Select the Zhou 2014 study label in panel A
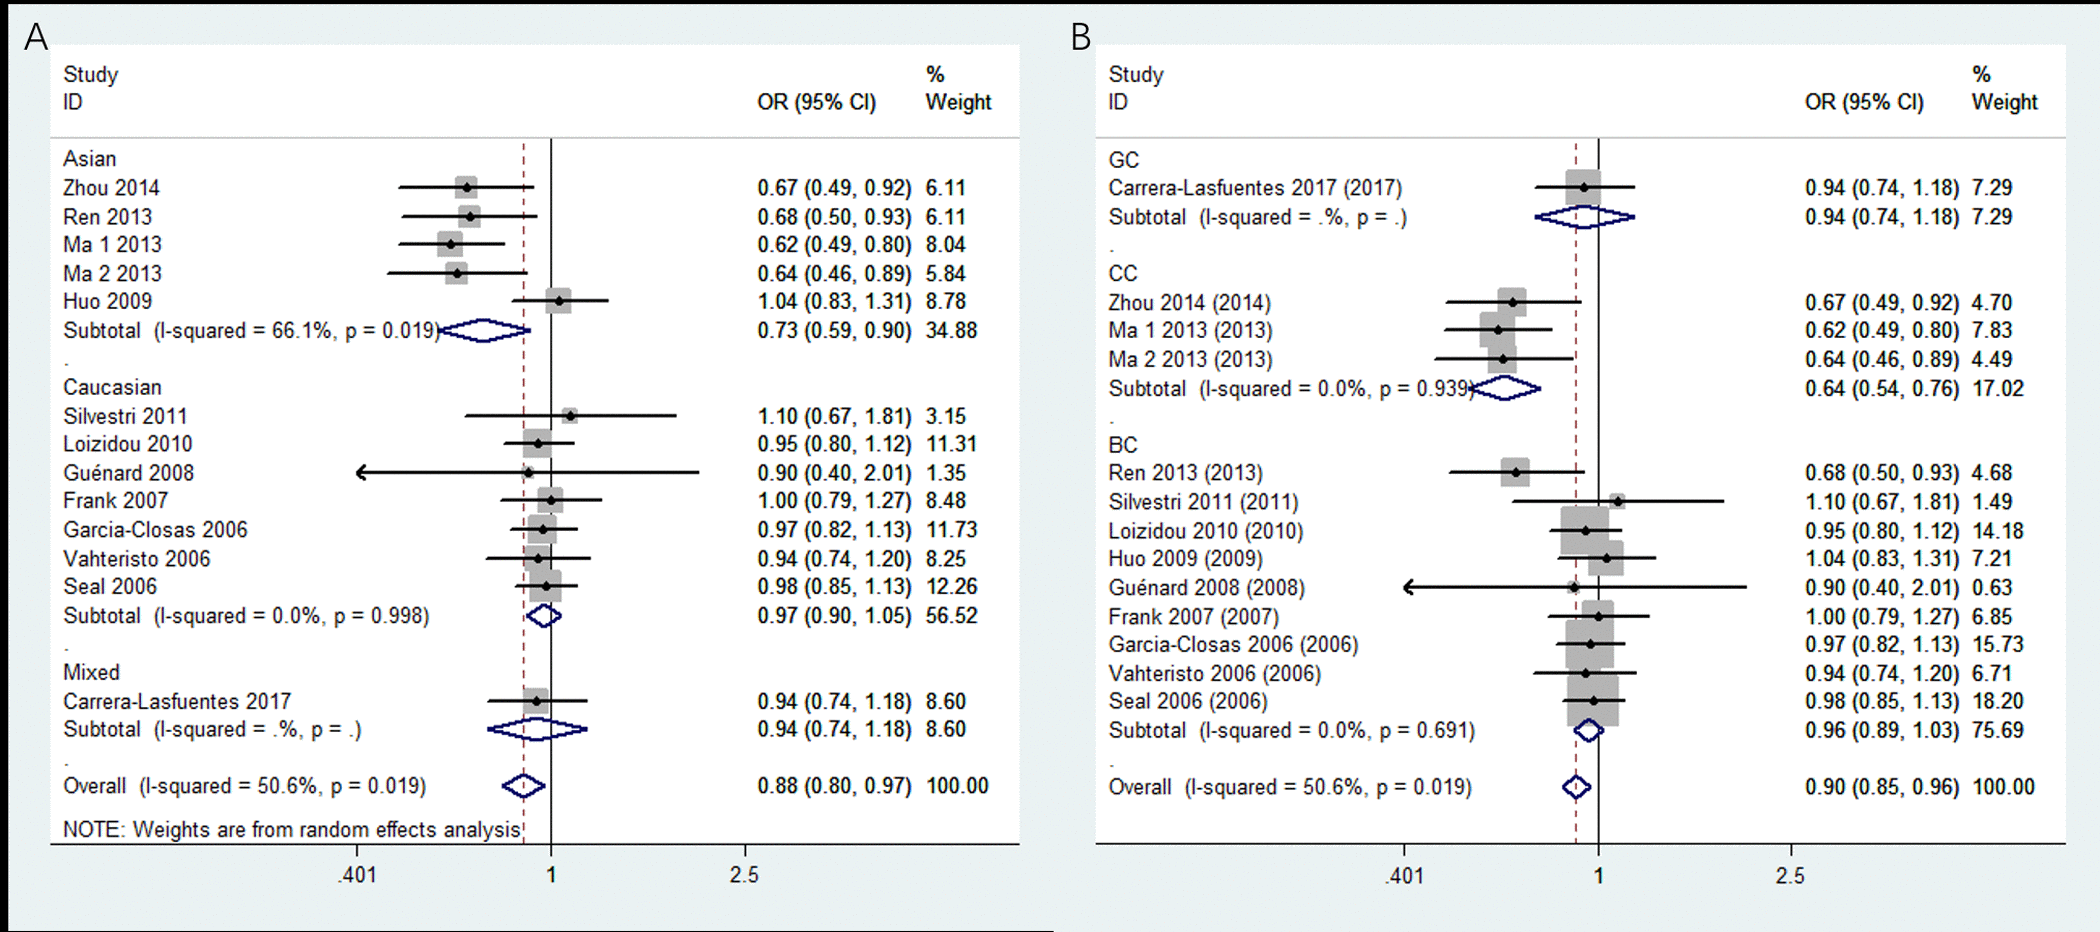Viewport: 2100px width, 932px height. coord(111,188)
